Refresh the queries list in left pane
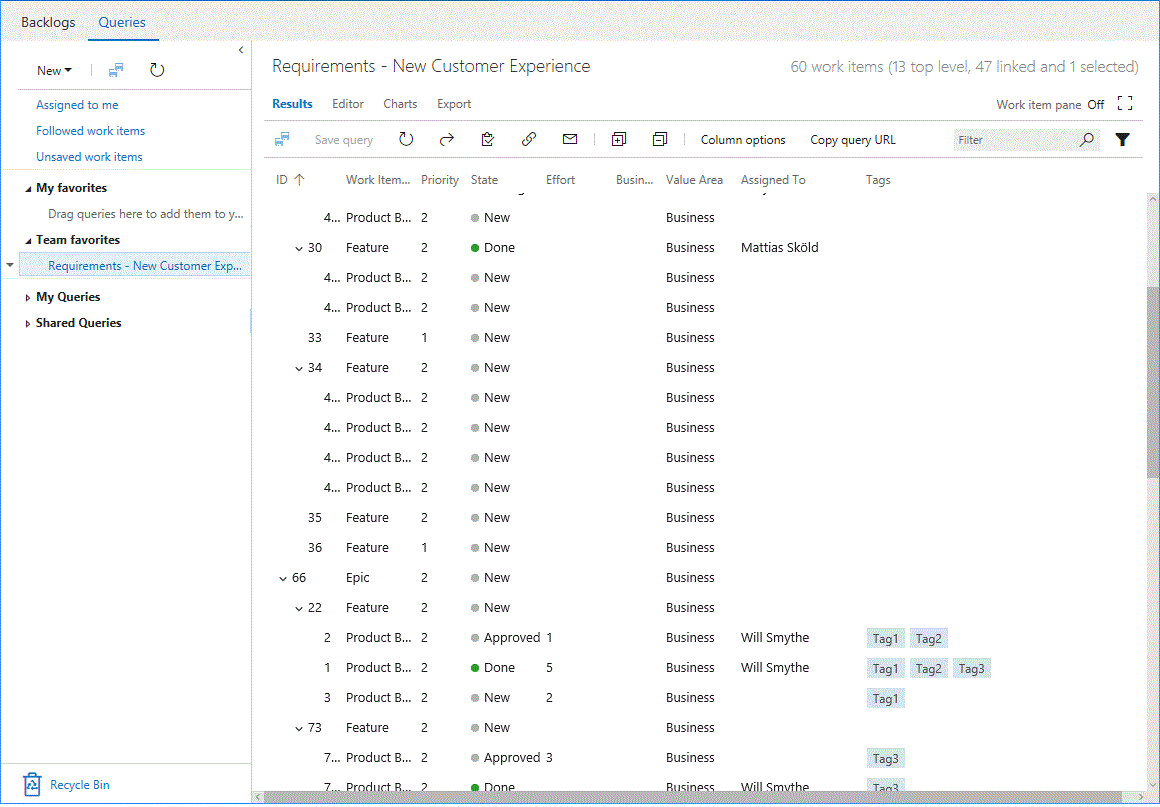Screen dimensions: 1160x807 pos(157,70)
